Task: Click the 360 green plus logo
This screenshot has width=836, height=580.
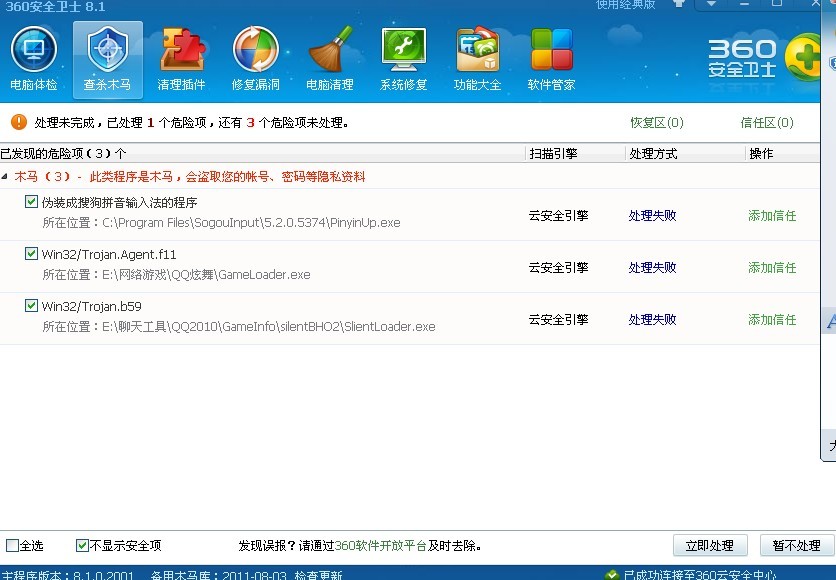Action: coord(802,57)
